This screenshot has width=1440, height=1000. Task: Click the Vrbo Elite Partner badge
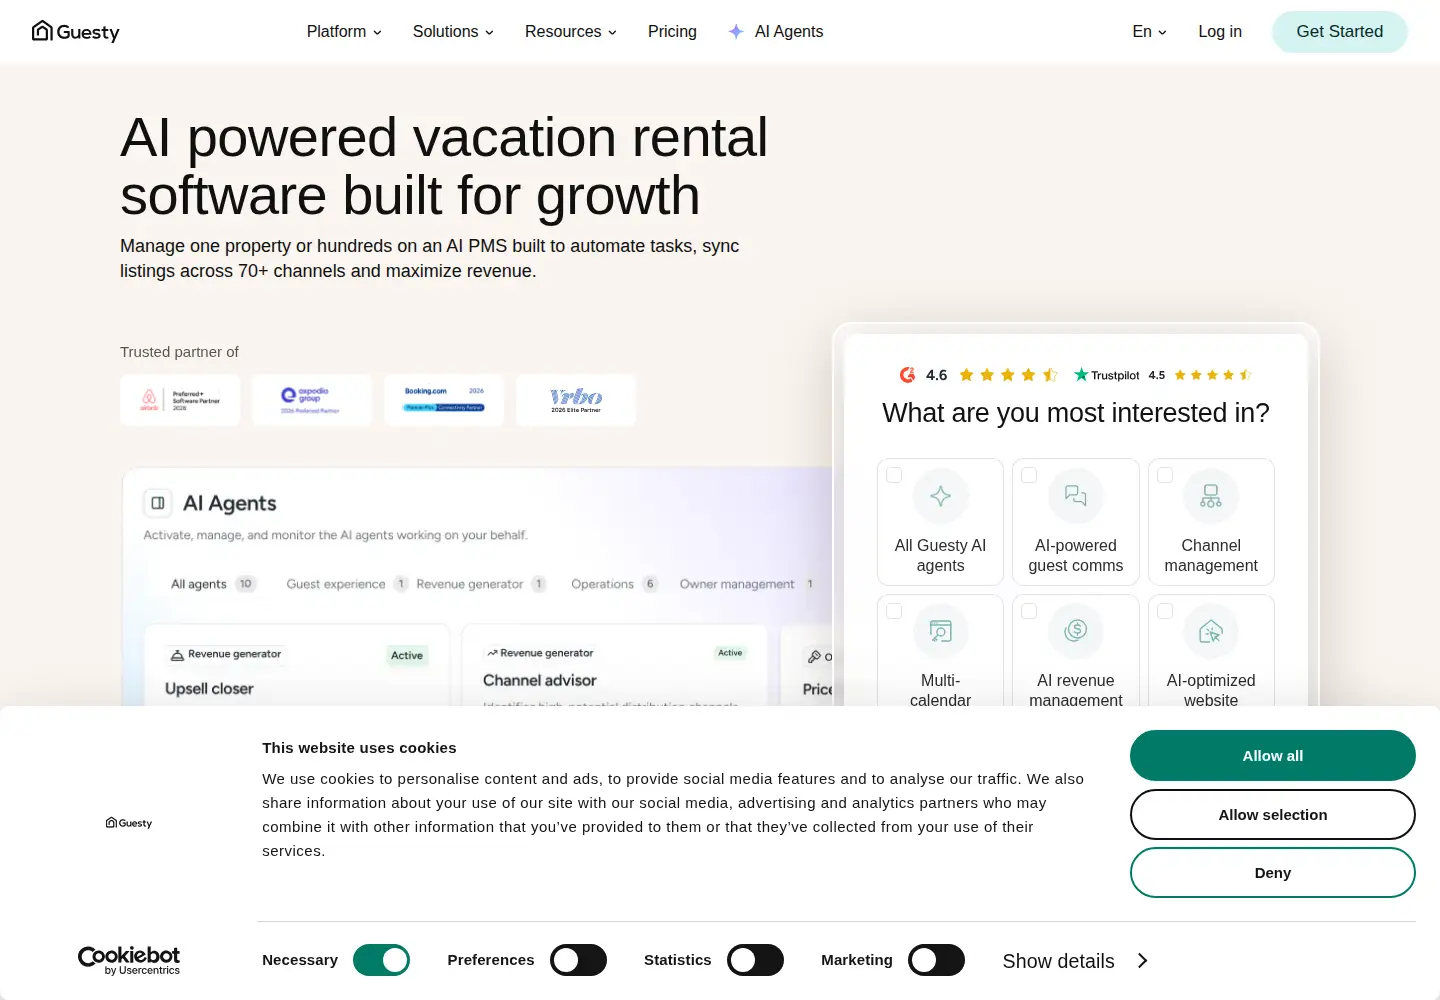(x=576, y=400)
